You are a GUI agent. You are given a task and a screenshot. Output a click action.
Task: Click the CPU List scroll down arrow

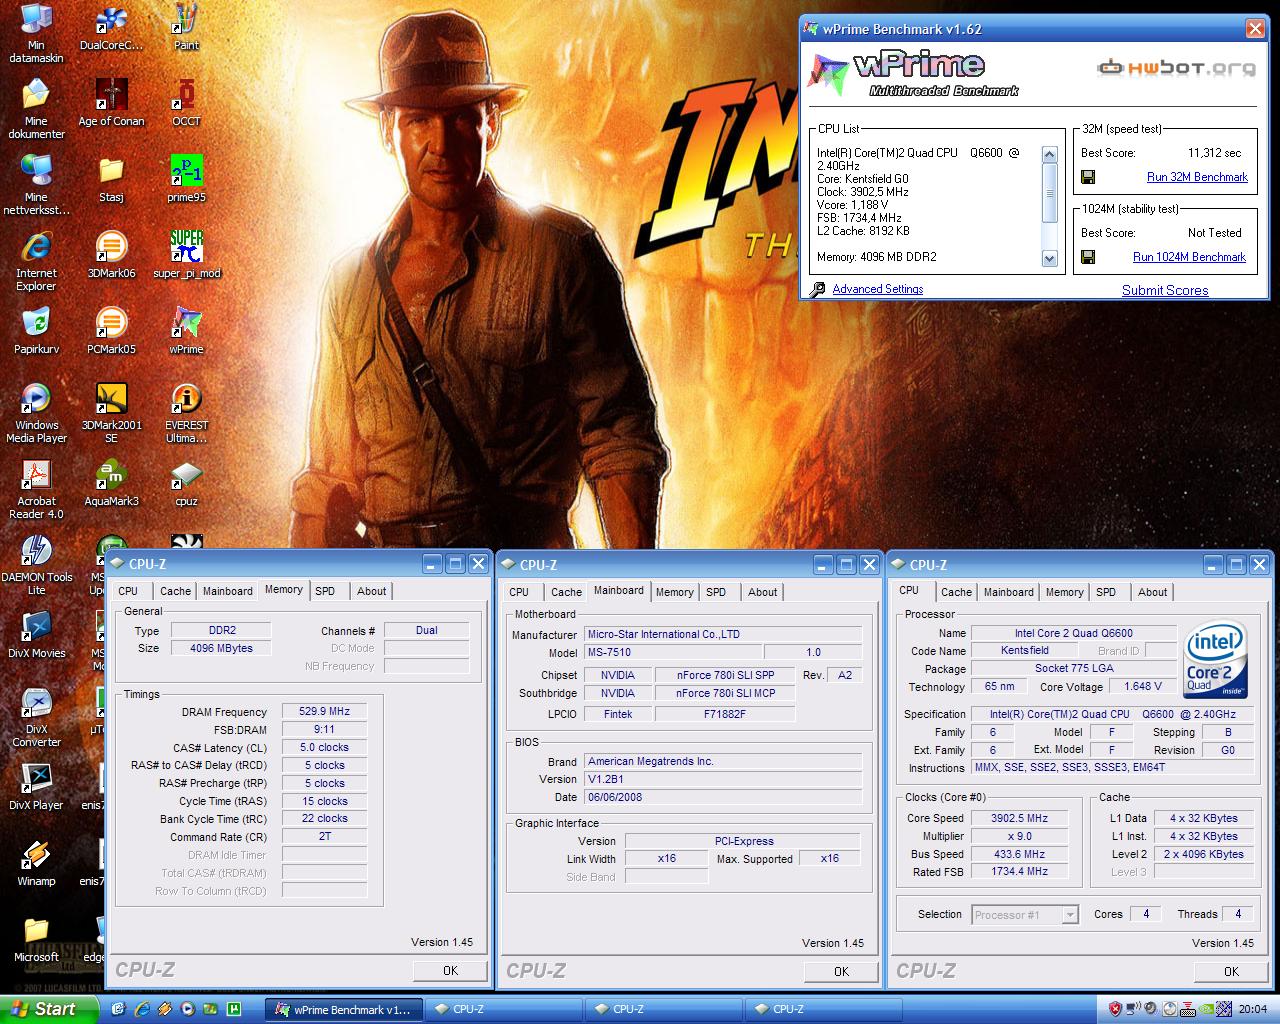coord(1049,258)
